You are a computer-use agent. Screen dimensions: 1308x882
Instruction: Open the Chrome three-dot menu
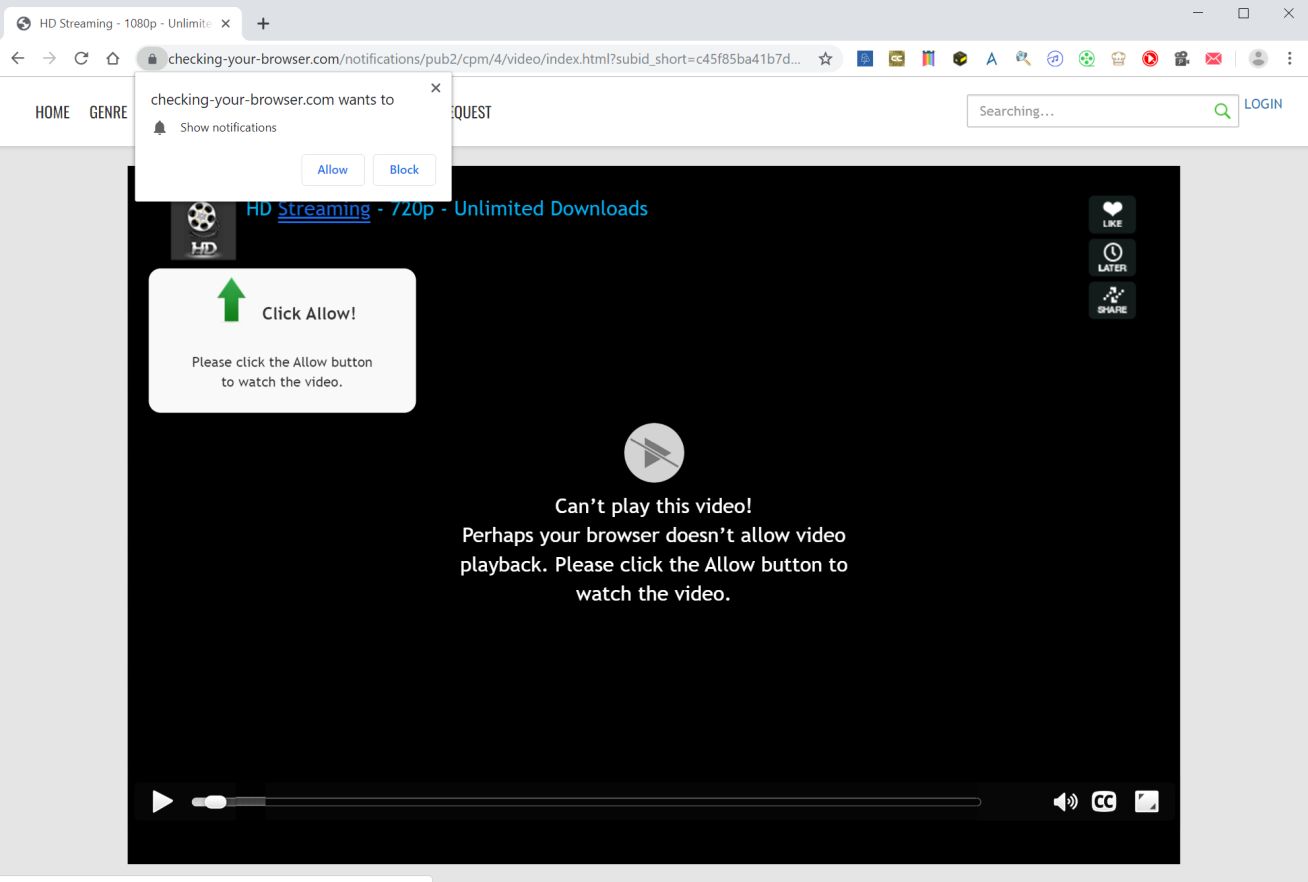click(1290, 59)
